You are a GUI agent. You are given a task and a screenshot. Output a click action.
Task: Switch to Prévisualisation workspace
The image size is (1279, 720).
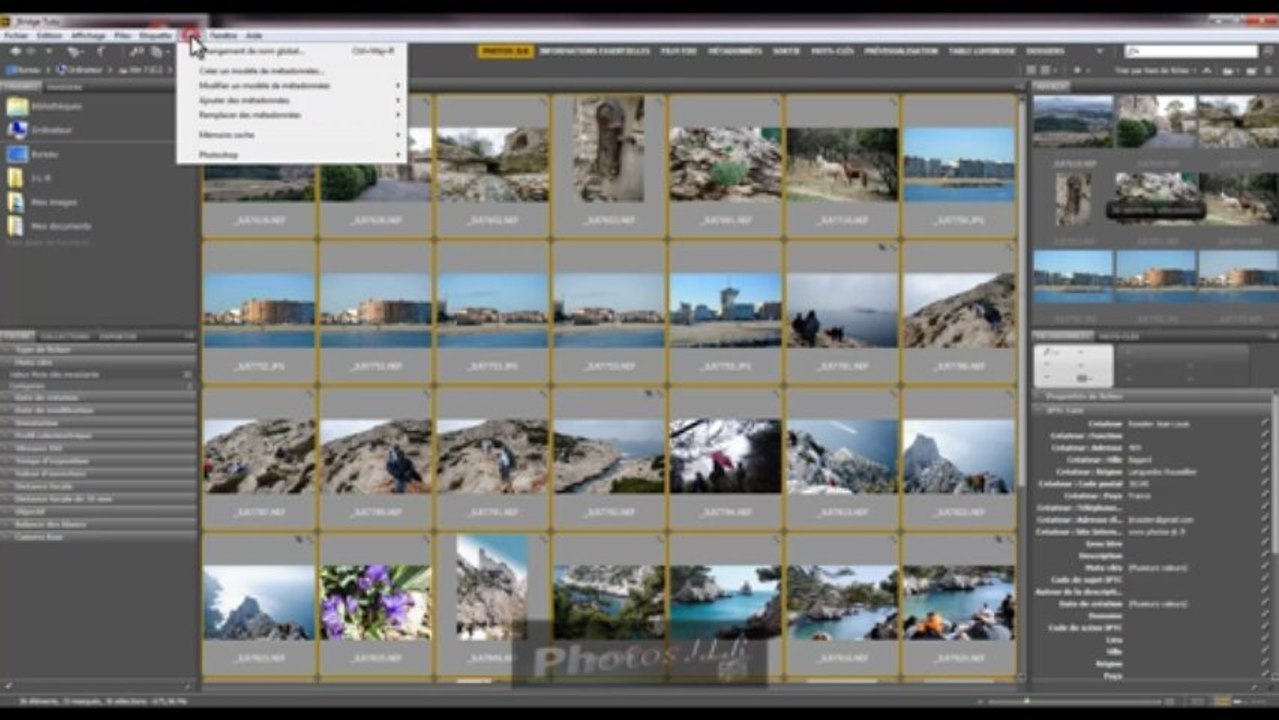pyautogui.click(x=900, y=51)
